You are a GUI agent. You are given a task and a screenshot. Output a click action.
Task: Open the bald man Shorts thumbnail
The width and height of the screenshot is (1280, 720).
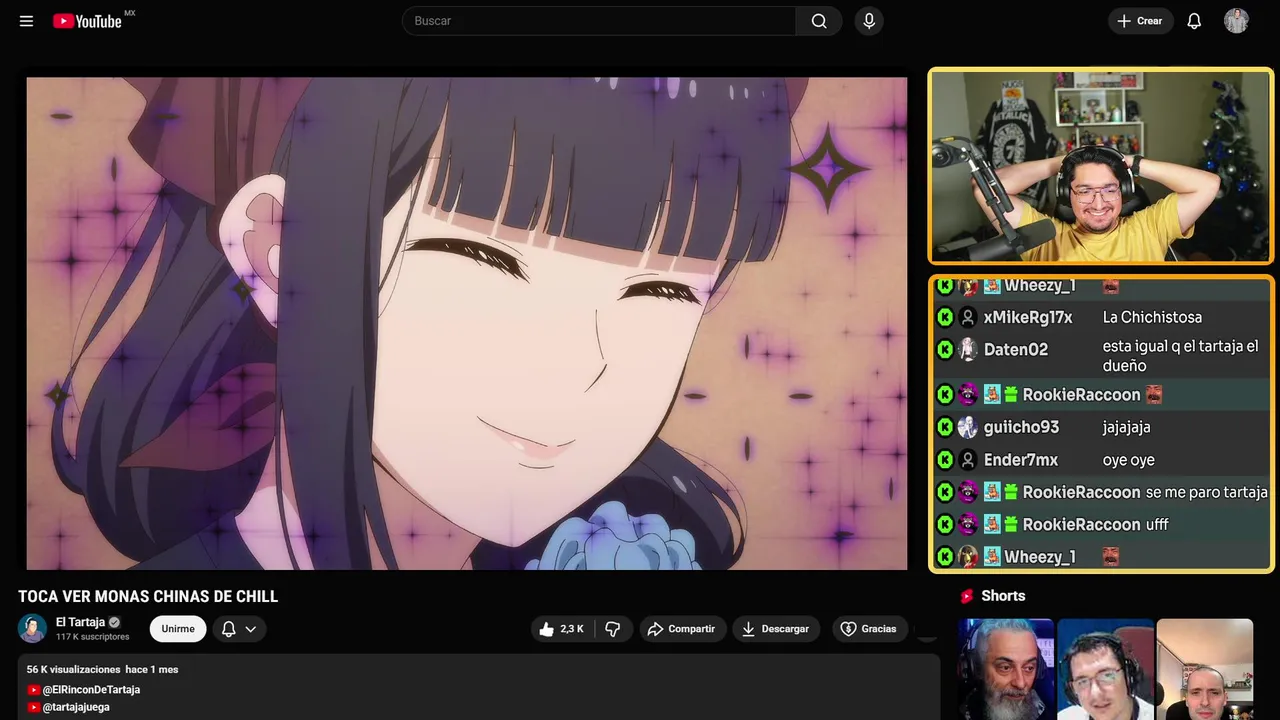1205,669
